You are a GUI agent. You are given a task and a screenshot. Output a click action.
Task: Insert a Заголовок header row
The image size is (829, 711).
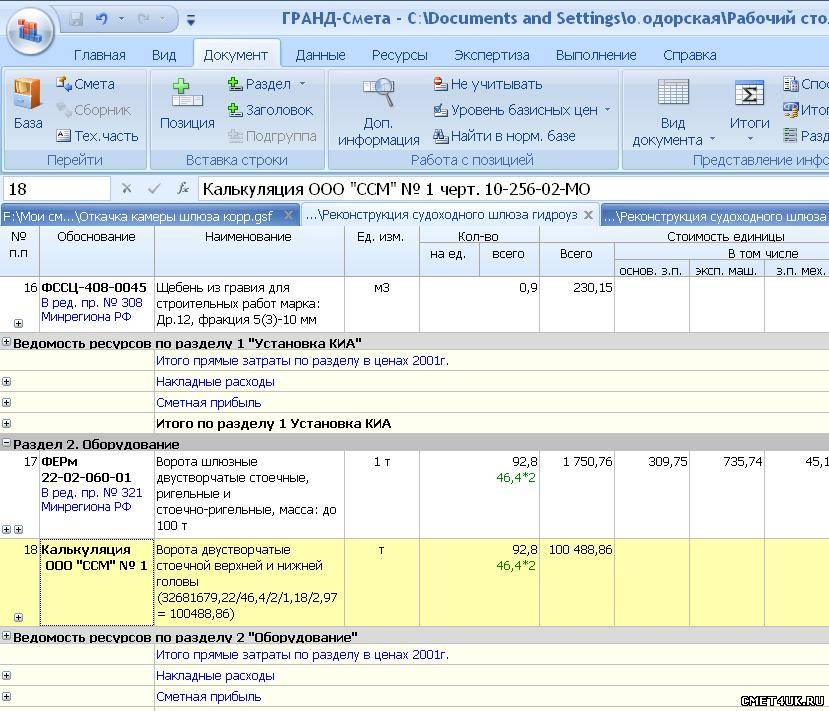270,110
